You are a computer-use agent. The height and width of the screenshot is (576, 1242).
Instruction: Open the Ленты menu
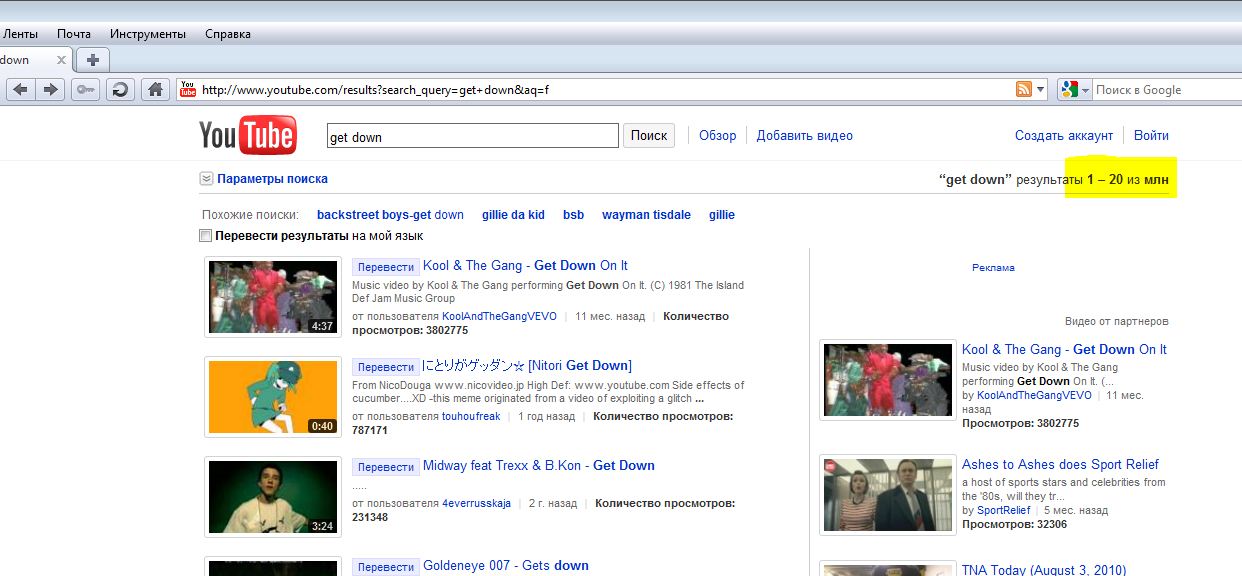coord(20,34)
